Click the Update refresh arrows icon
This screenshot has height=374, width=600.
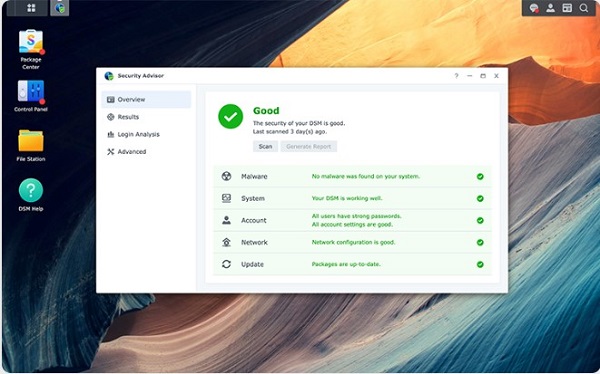coord(227,264)
